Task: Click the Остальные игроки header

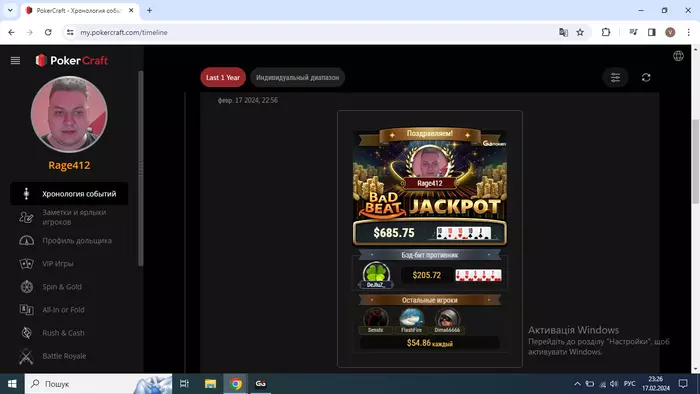Action: (x=429, y=300)
